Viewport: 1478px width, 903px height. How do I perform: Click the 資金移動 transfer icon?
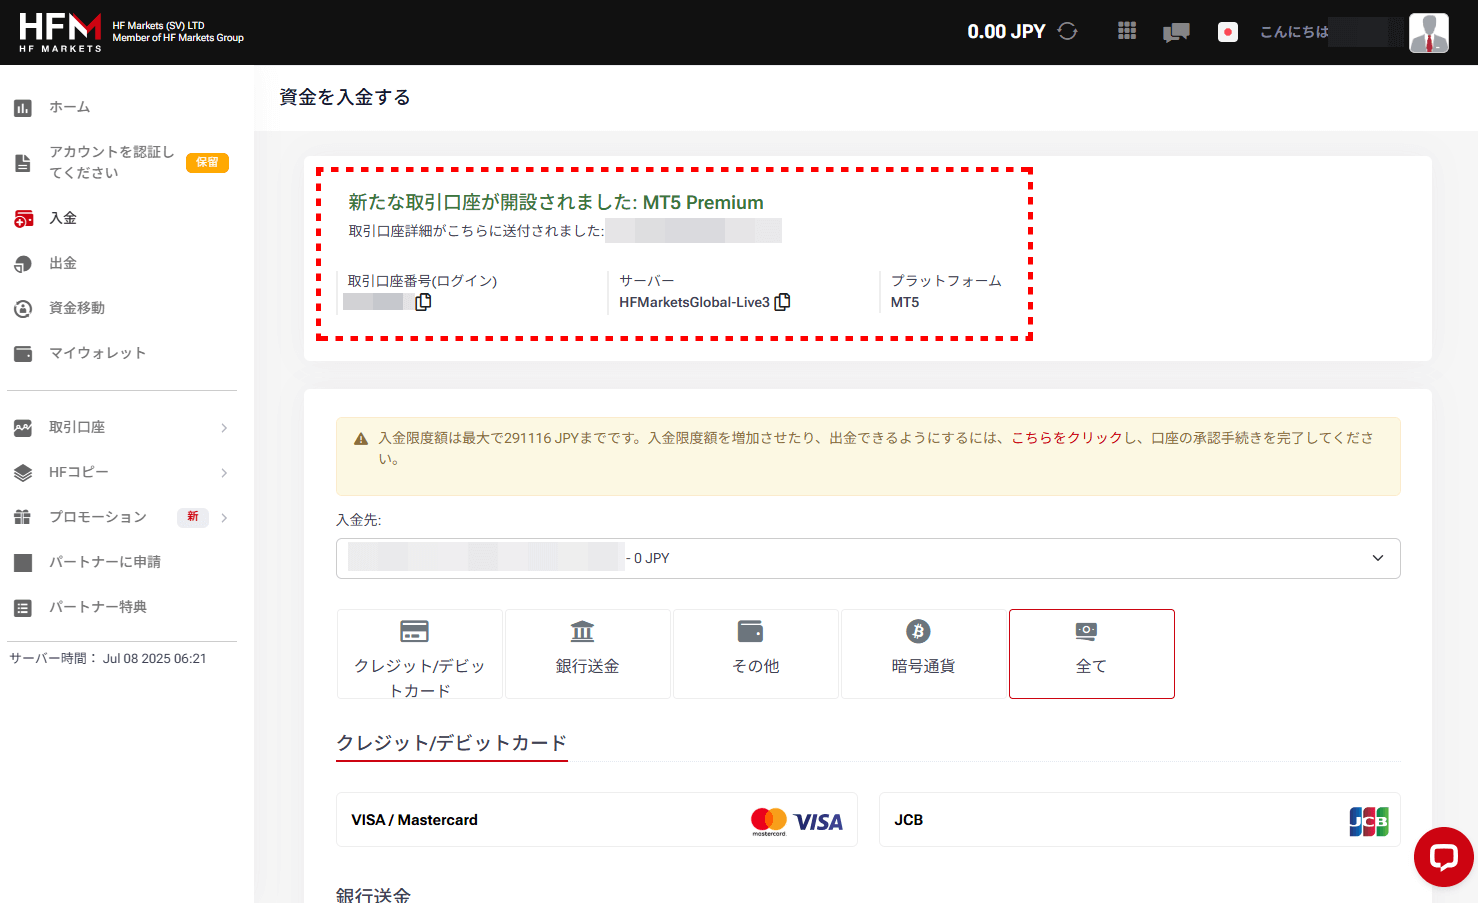[23, 309]
